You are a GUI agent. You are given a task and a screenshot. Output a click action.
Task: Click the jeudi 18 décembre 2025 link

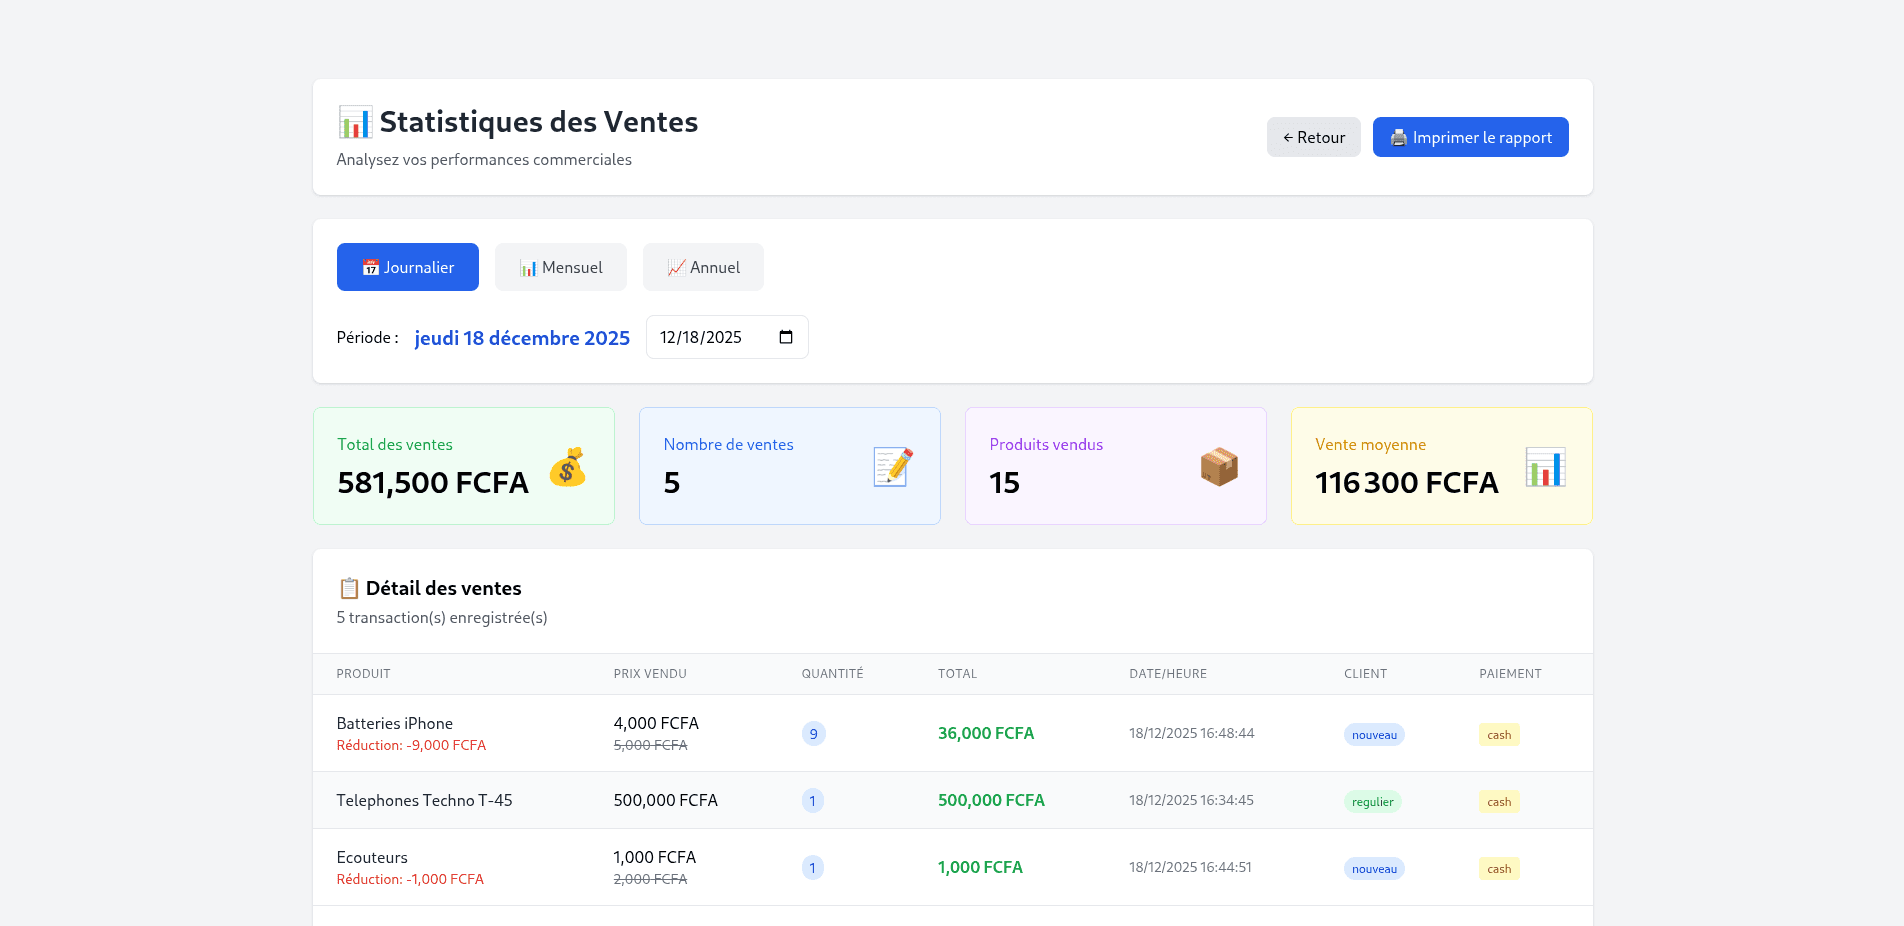522,338
